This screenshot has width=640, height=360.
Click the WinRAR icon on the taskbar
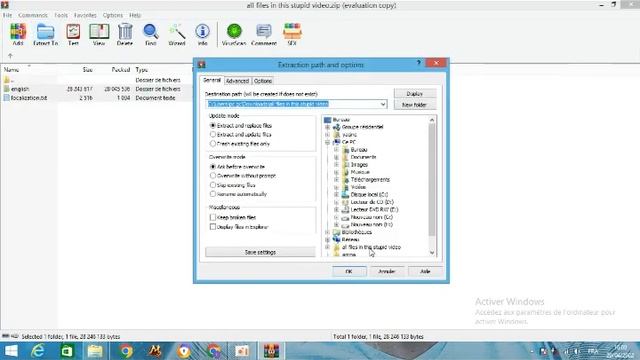tap(271, 351)
